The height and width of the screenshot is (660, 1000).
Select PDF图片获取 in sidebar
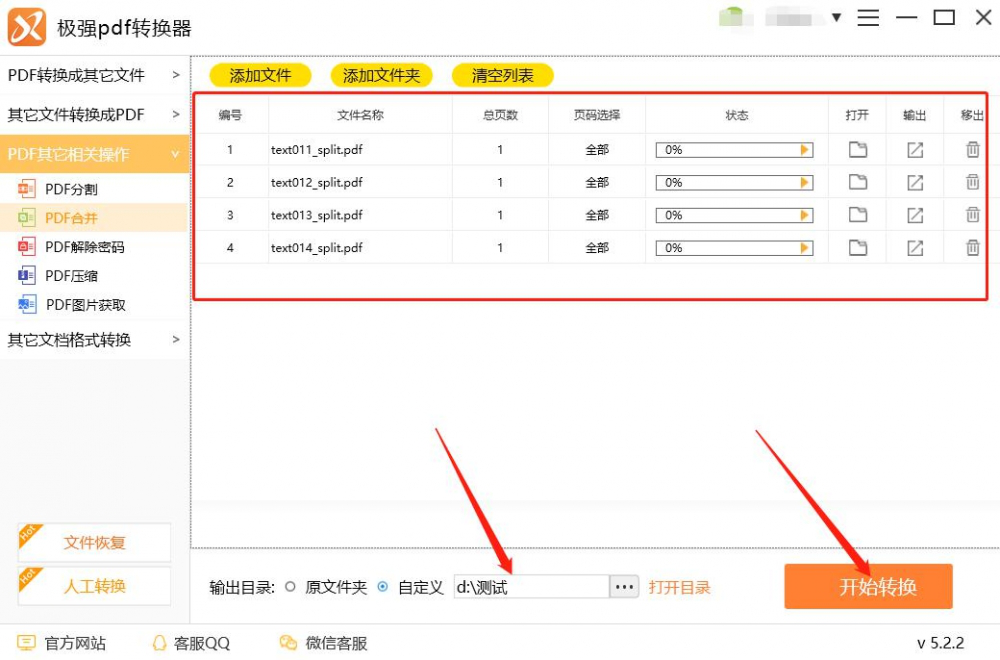(x=94, y=305)
